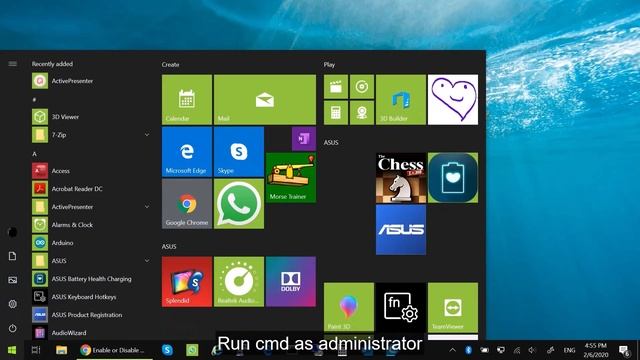Expand the Start menu hamburger navigation

tap(13, 64)
